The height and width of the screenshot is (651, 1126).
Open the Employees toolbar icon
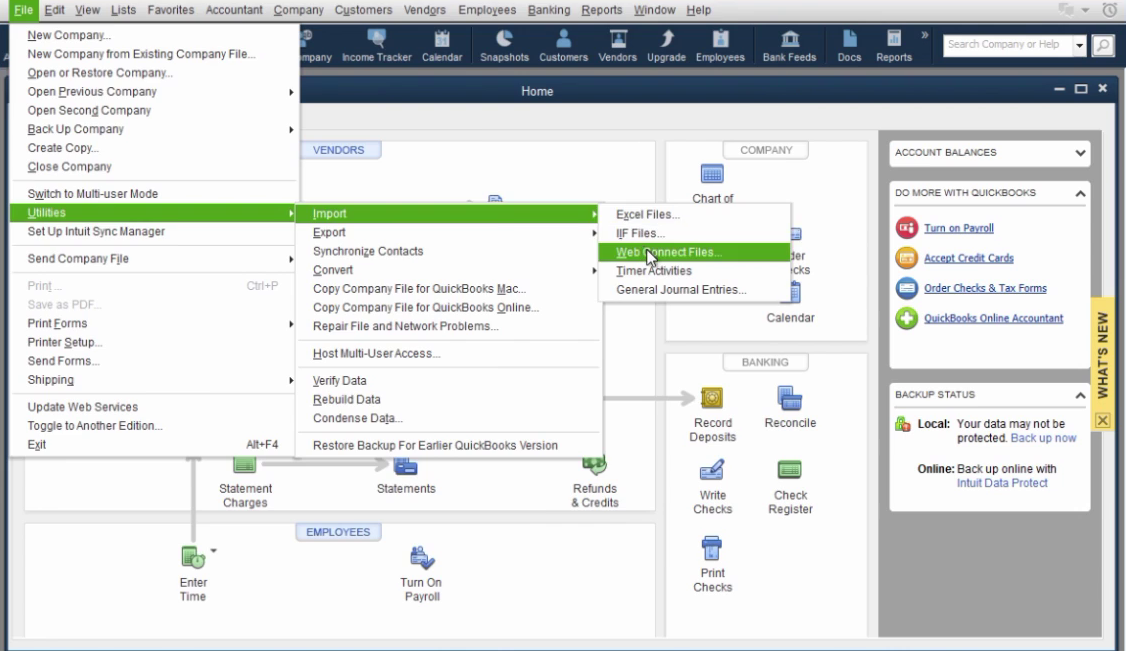pos(720,46)
